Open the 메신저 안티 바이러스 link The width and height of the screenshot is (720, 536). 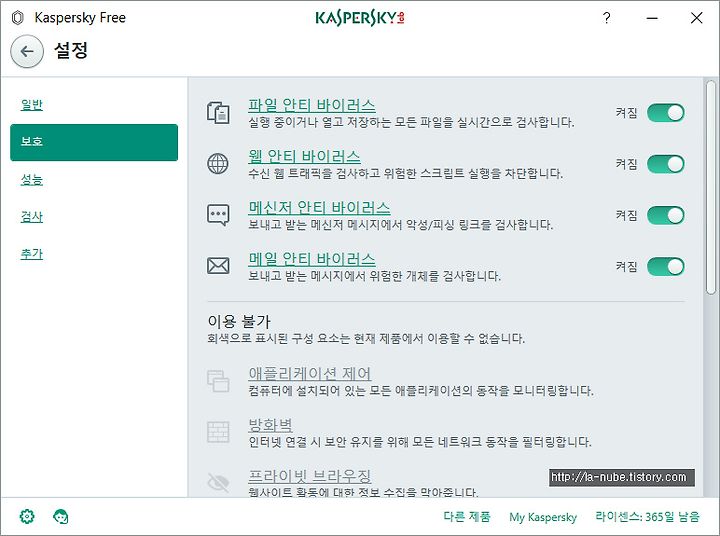pos(319,208)
